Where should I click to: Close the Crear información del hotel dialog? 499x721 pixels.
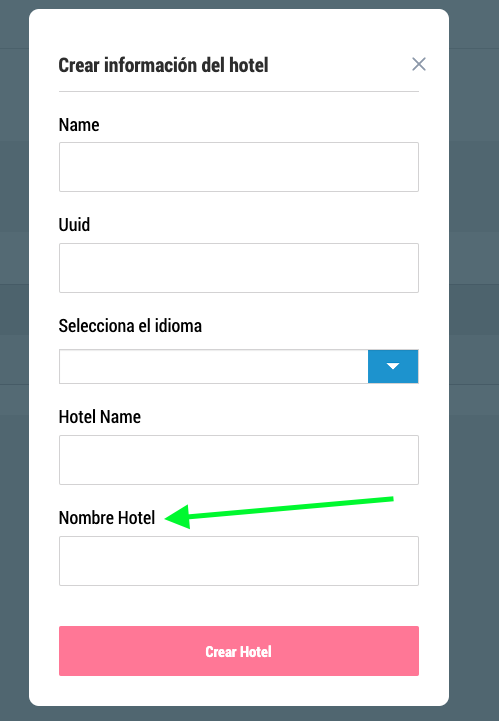pos(419,64)
